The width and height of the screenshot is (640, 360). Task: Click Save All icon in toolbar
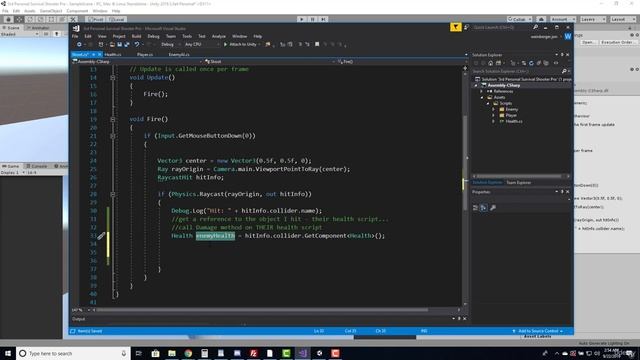pos(127,44)
